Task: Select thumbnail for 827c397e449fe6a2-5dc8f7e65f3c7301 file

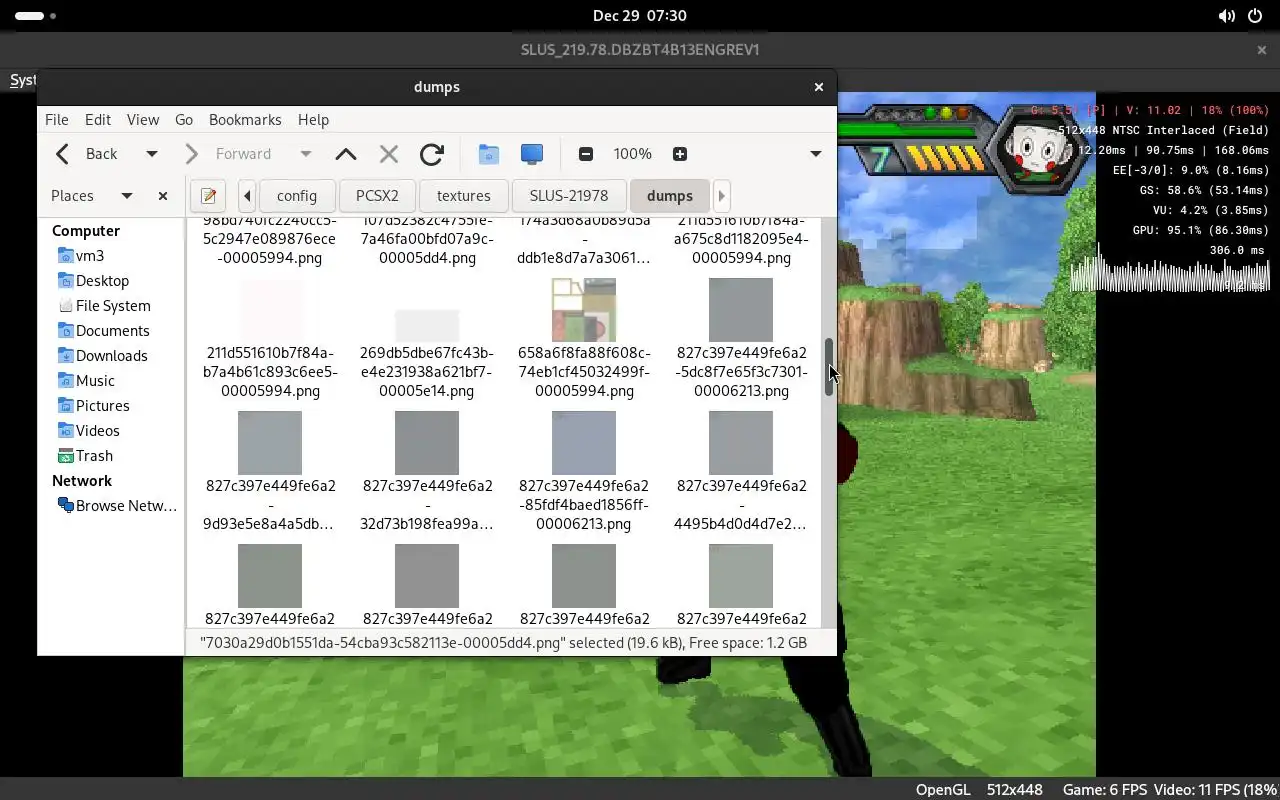Action: click(741, 310)
